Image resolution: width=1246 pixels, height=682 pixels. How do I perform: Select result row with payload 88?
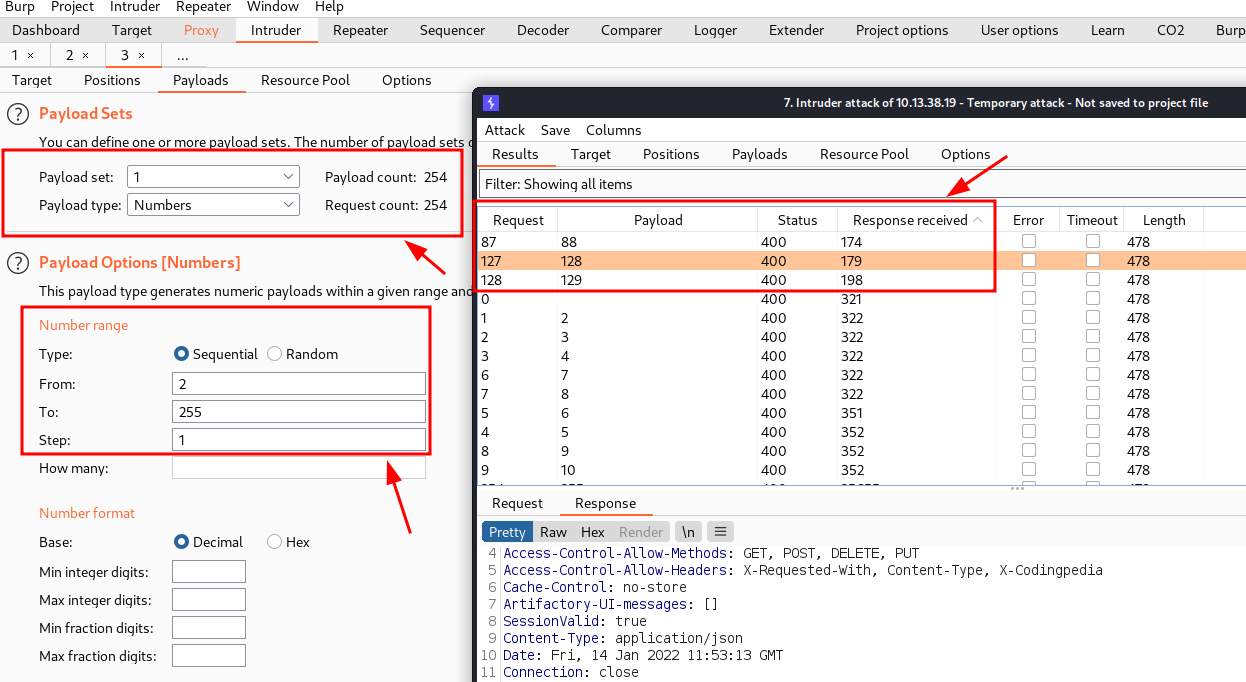pyautogui.click(x=862, y=242)
